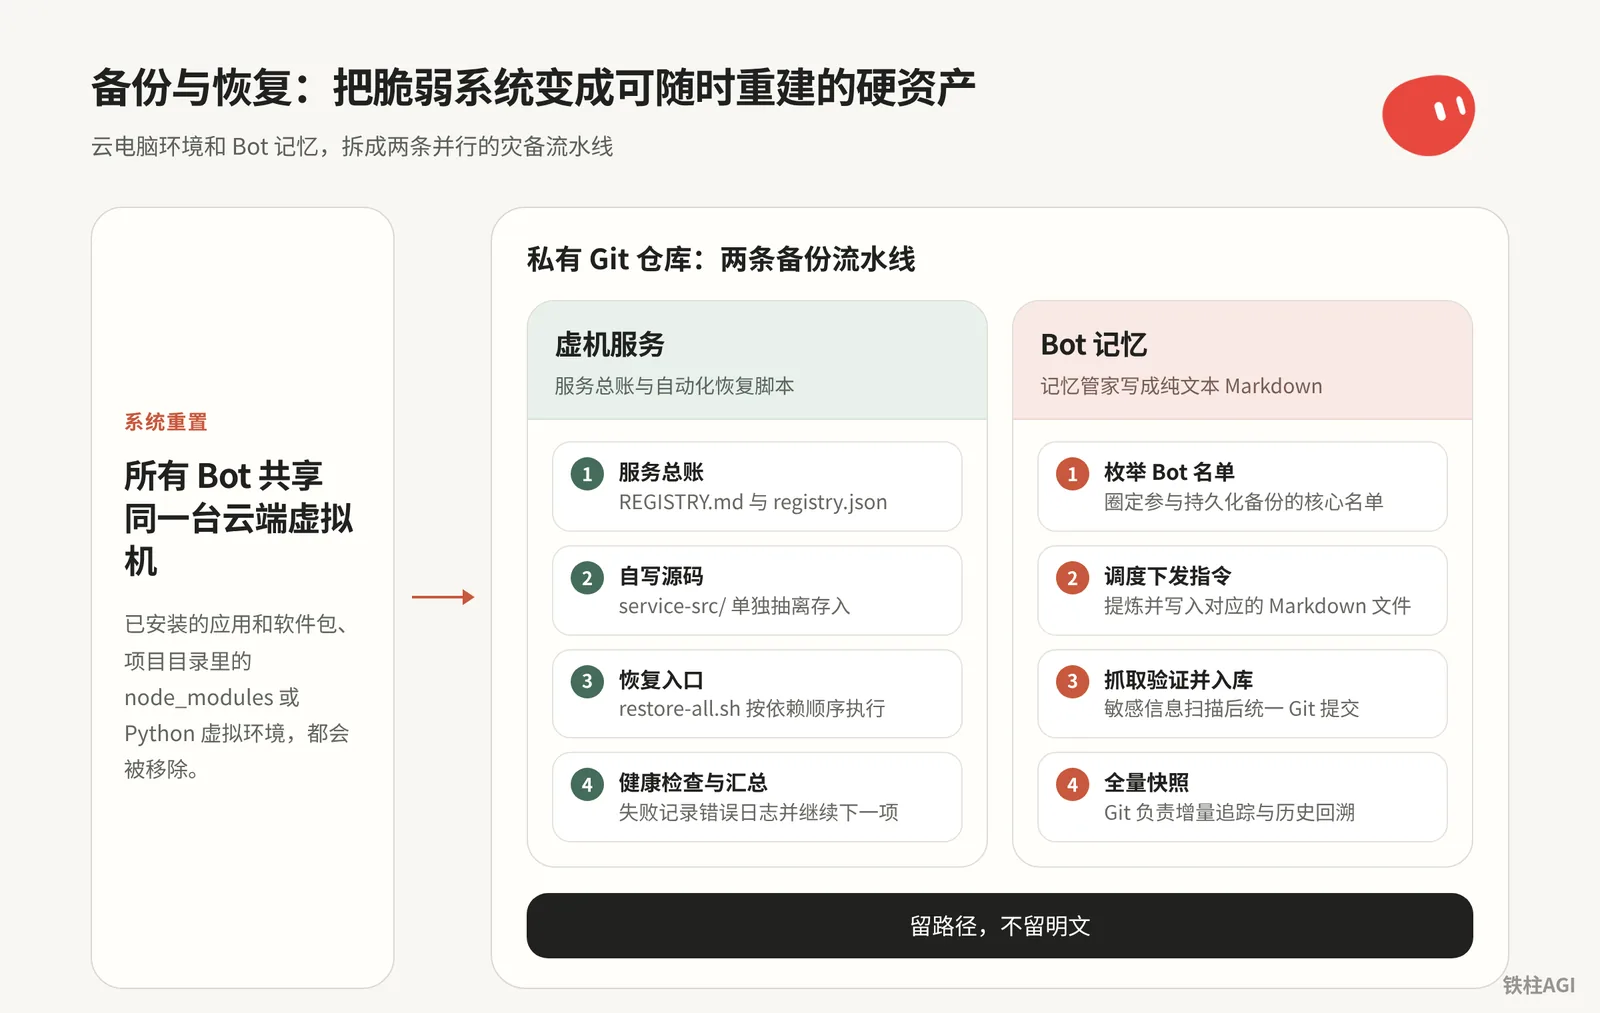Select text 圈定参与持久化备份的核心名单
Viewport: 1600px width, 1013px height.
1244,502
